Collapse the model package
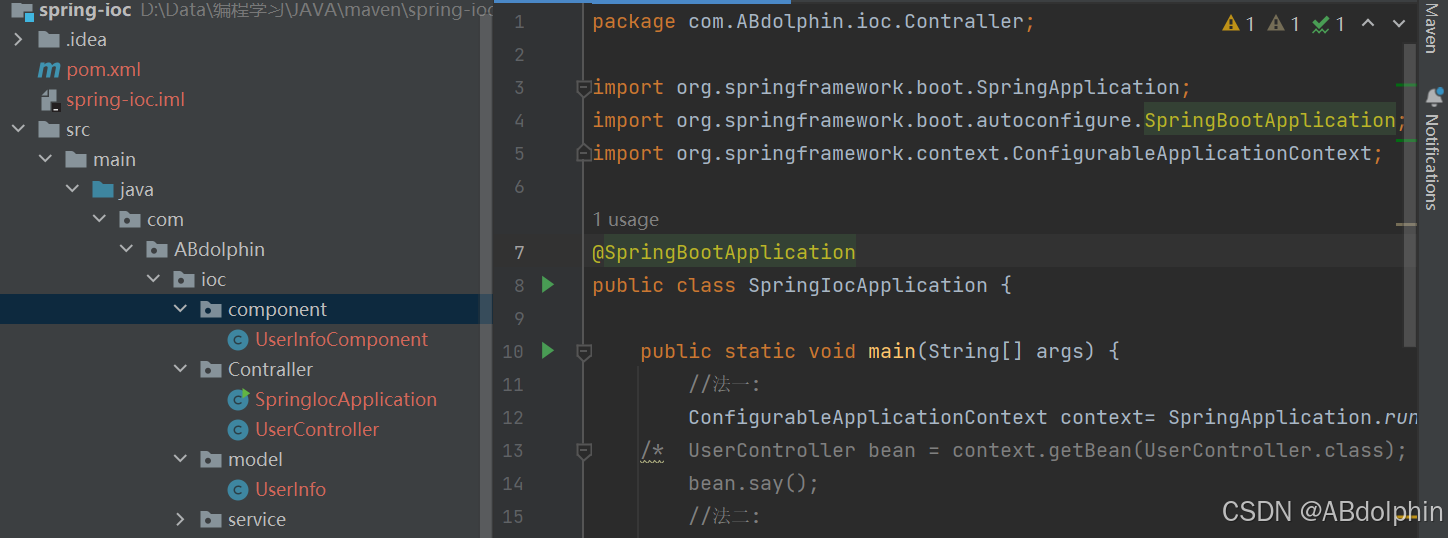The width and height of the screenshot is (1448, 538). [180, 460]
